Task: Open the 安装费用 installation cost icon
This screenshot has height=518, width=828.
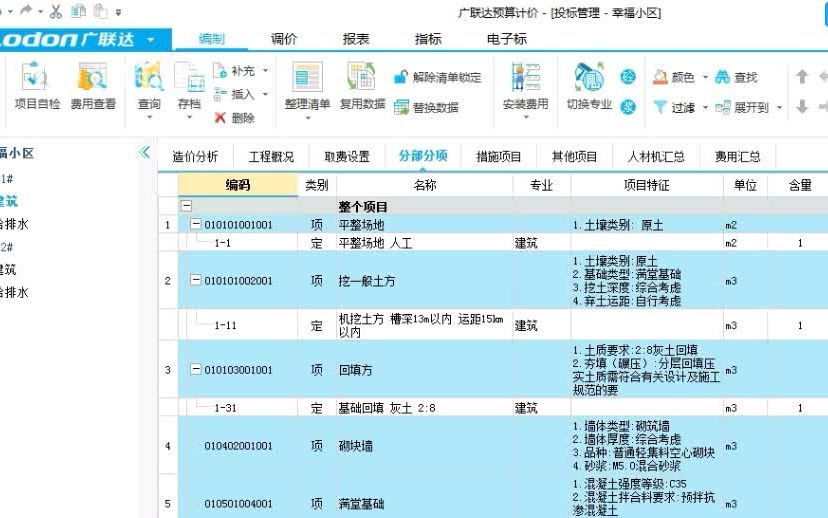Action: 525,77
